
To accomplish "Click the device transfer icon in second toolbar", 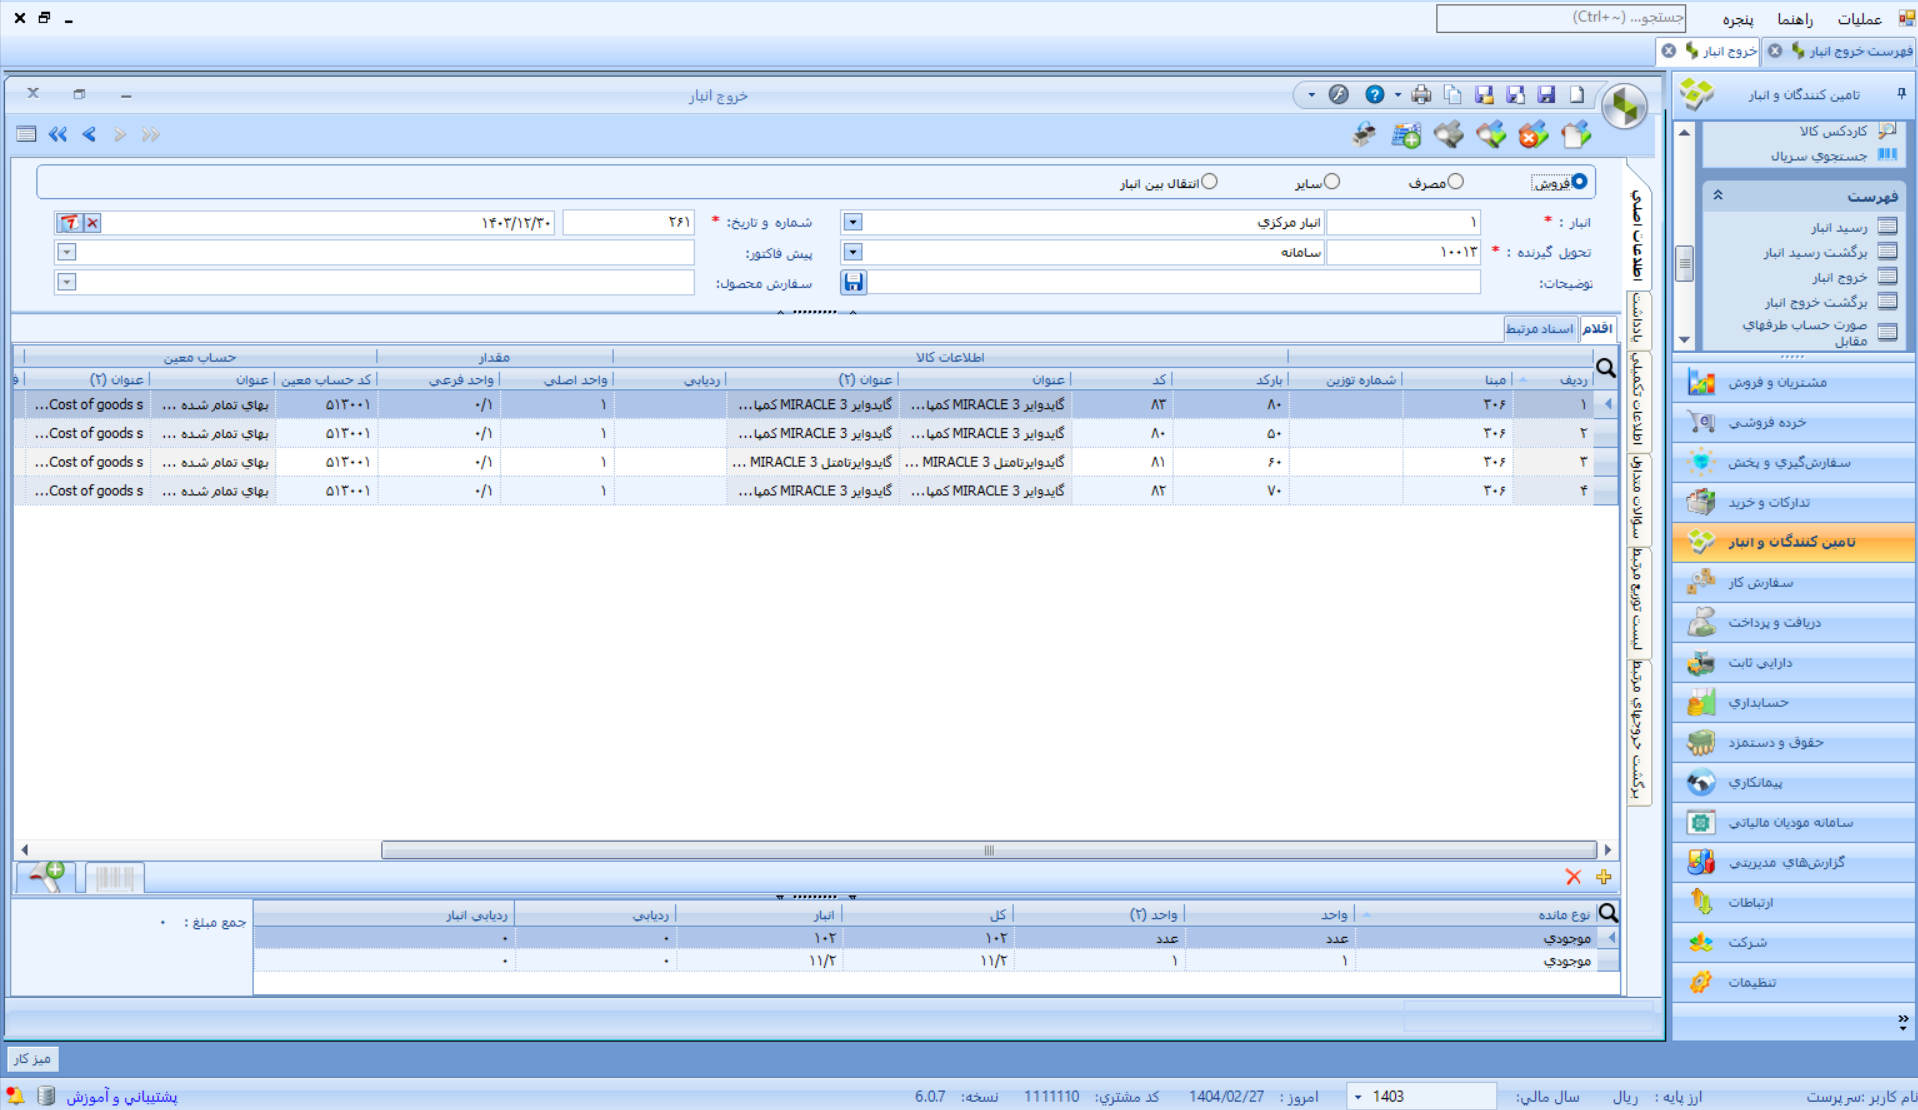I will click(x=1364, y=135).
